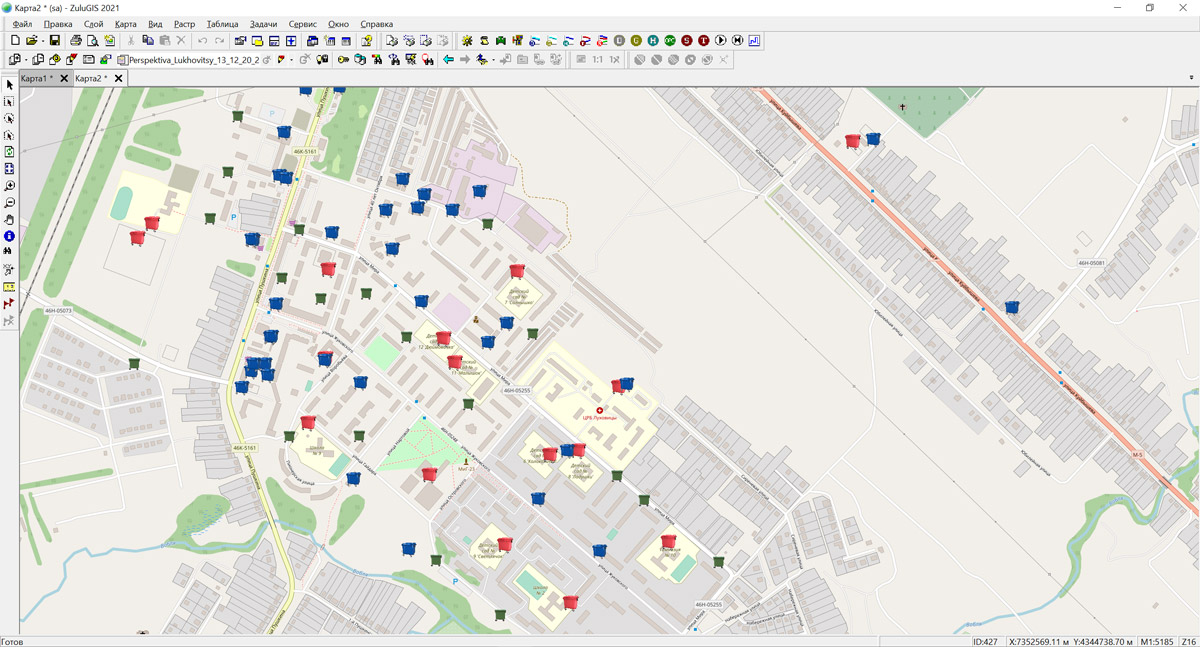This screenshot has height=647, width=1200.
Task: Toggle the red flag tool
Action: [x=10, y=304]
